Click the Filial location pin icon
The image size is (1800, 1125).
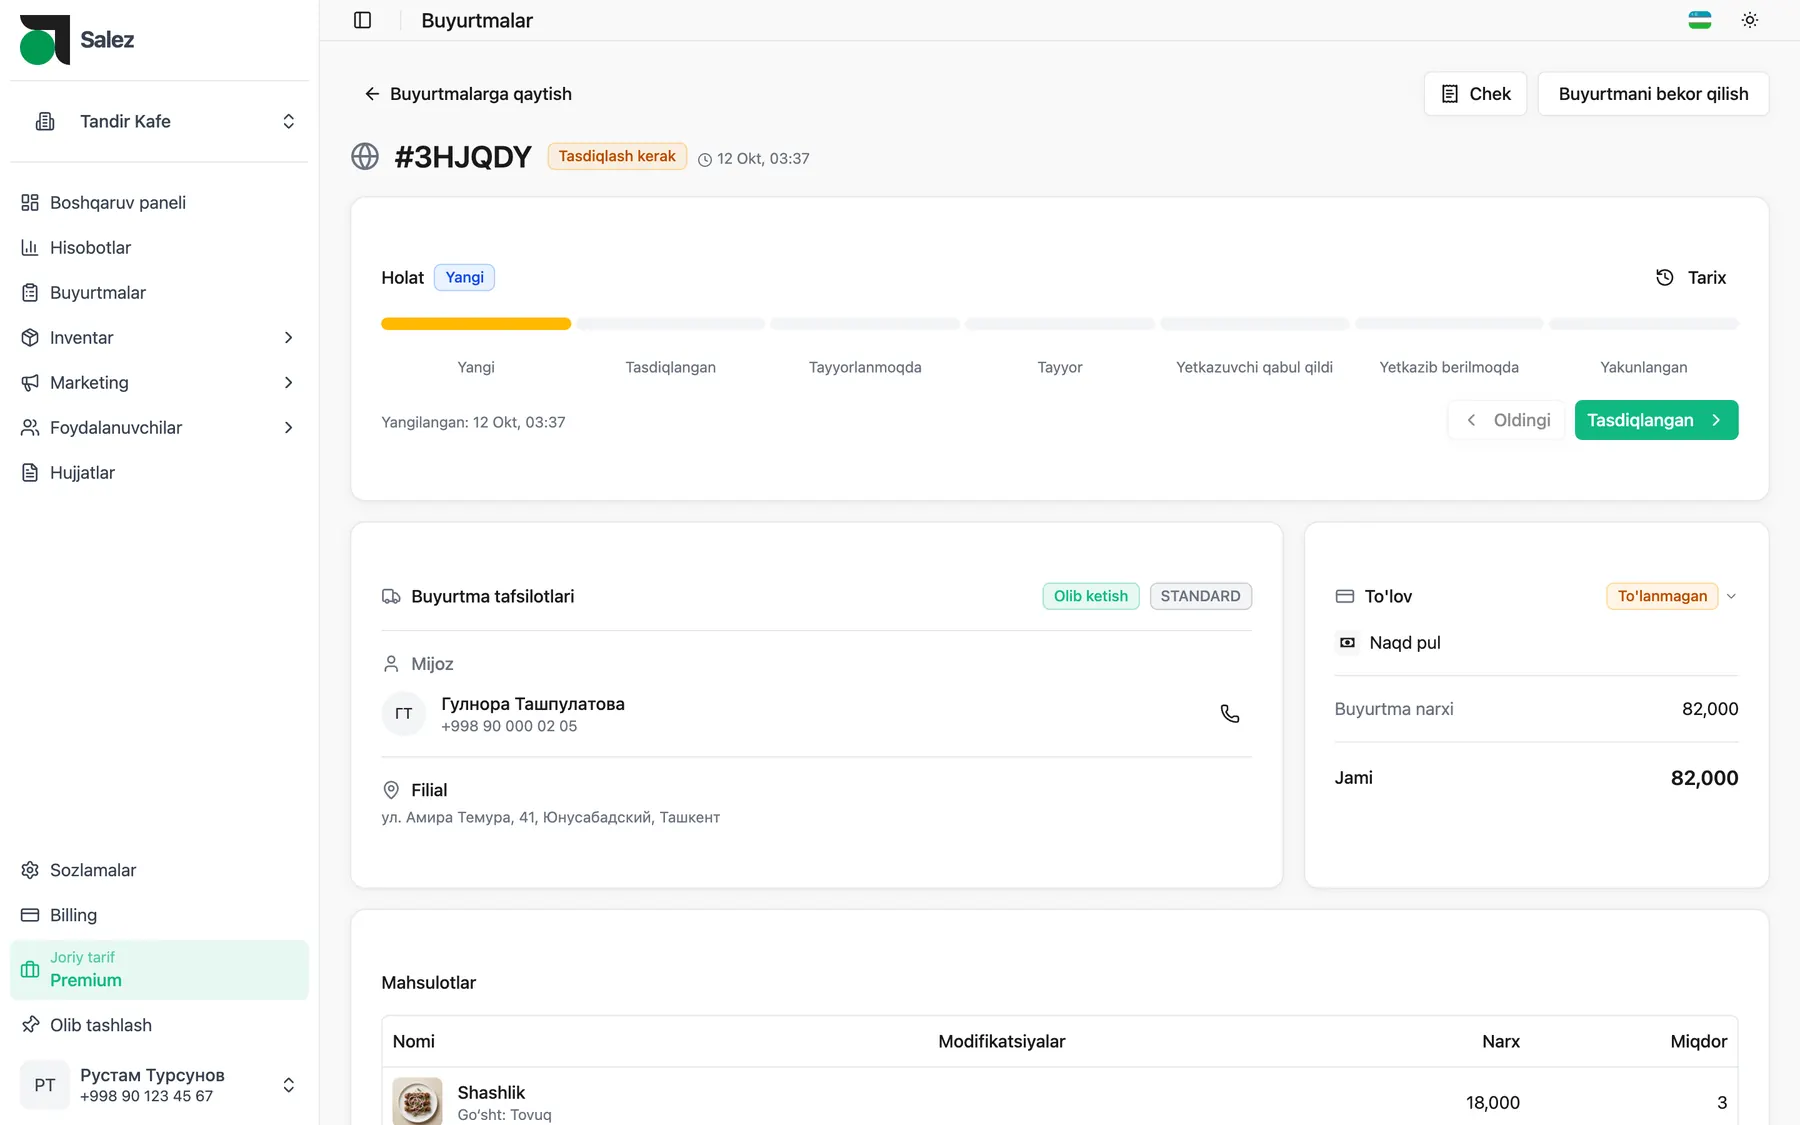point(391,790)
